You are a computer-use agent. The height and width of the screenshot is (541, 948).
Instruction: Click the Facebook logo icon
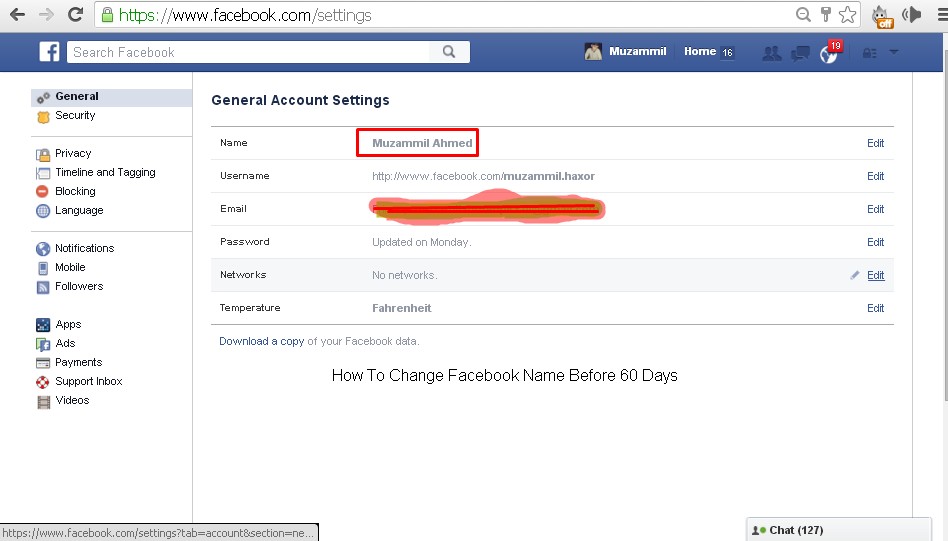coord(49,51)
